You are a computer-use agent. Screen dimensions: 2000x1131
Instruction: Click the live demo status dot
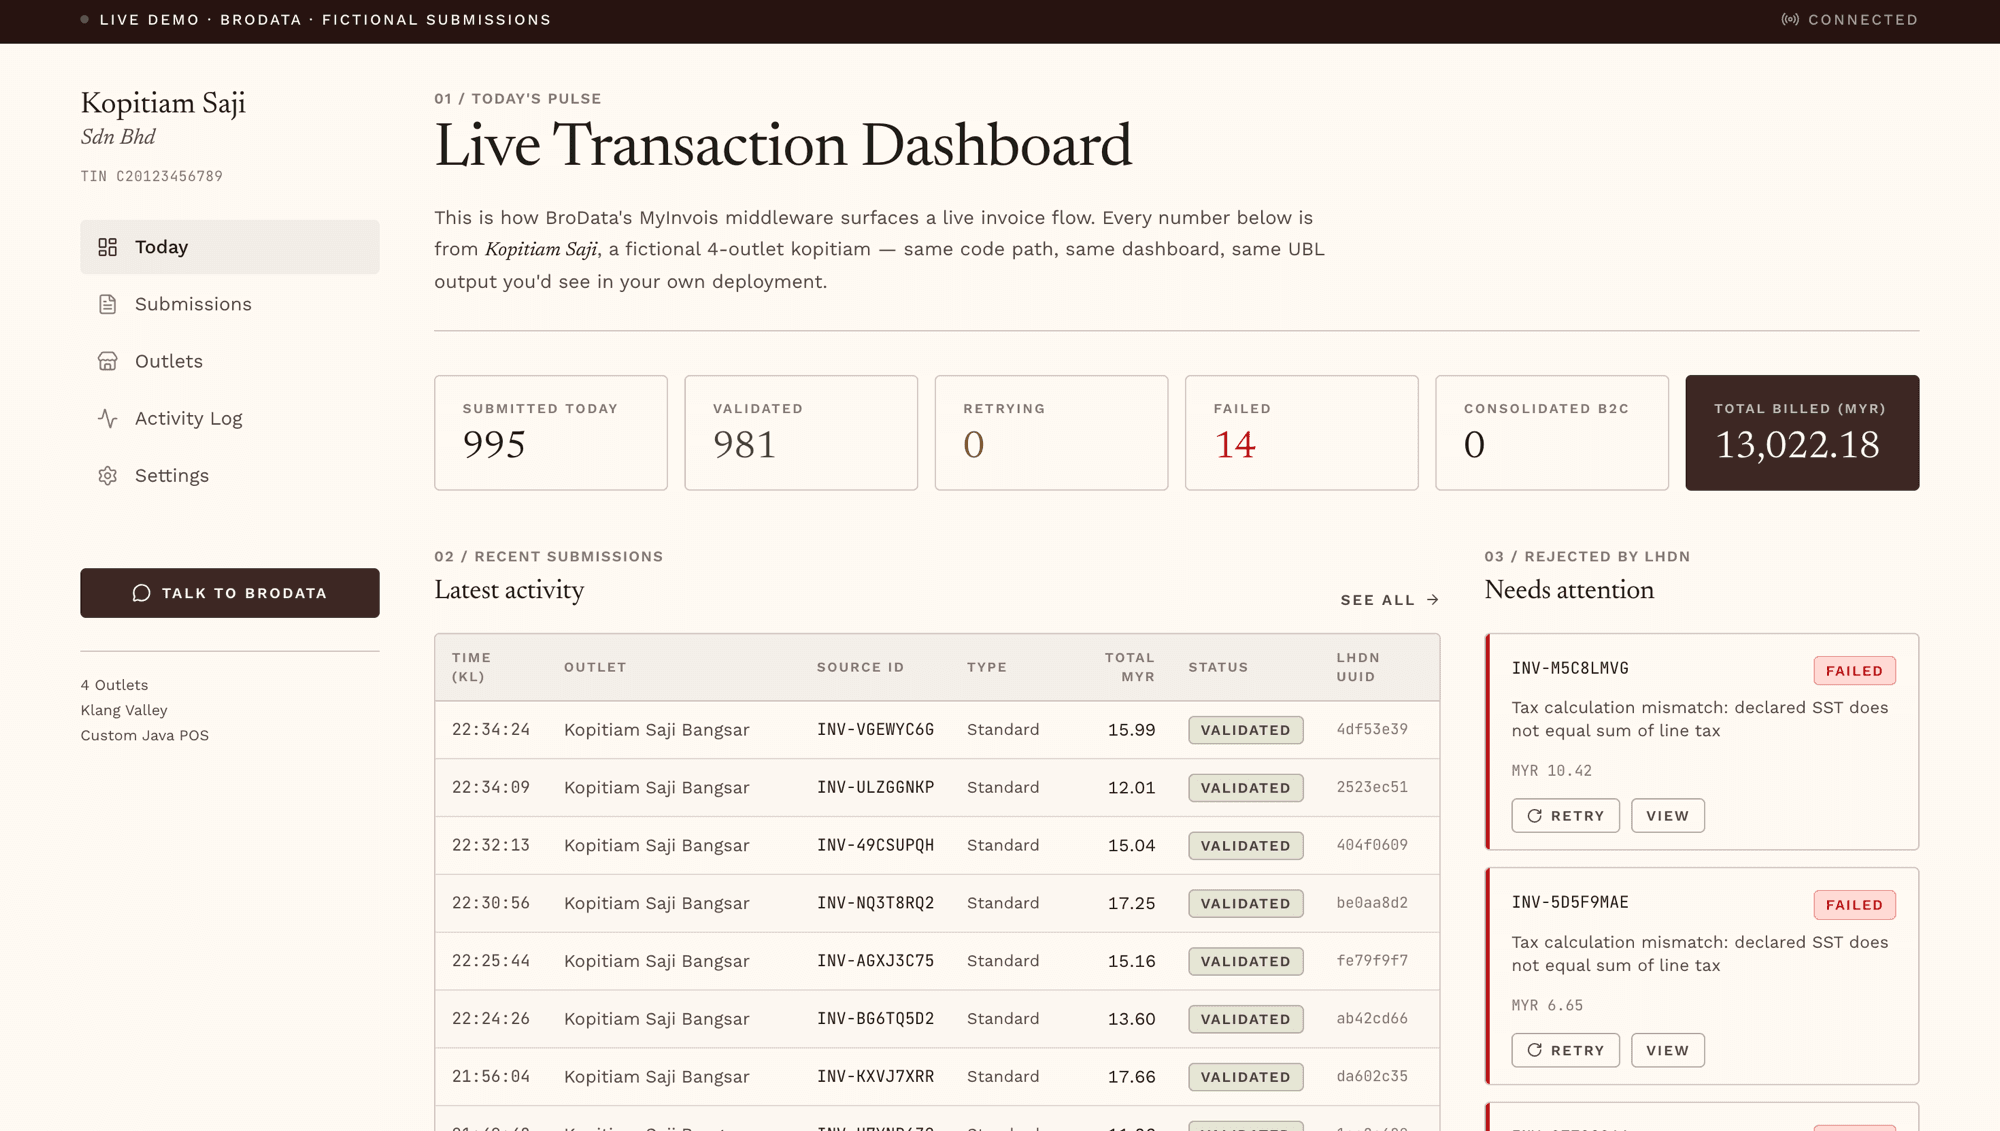[85, 19]
